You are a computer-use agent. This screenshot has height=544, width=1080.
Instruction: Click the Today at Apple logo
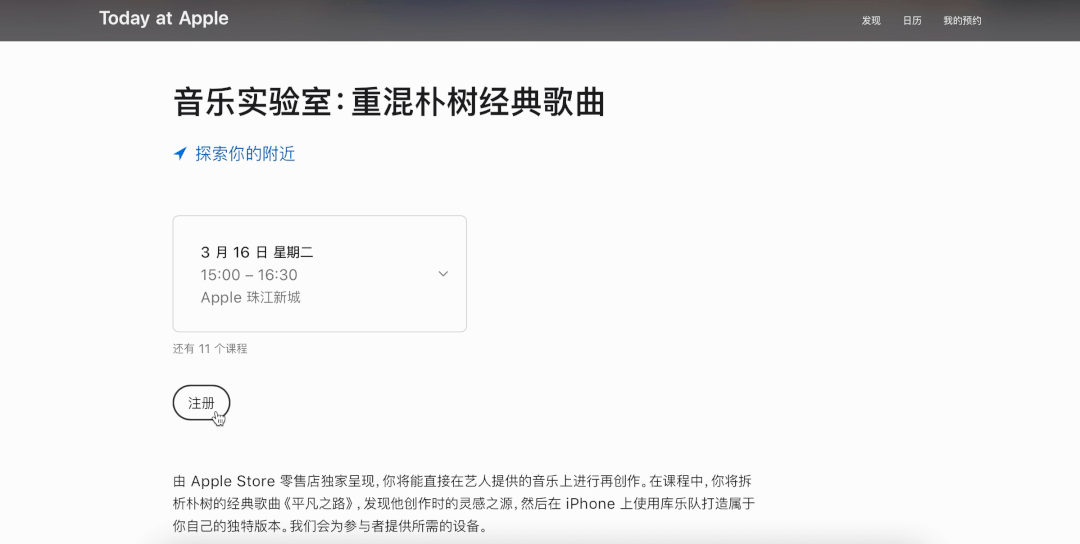tap(164, 19)
